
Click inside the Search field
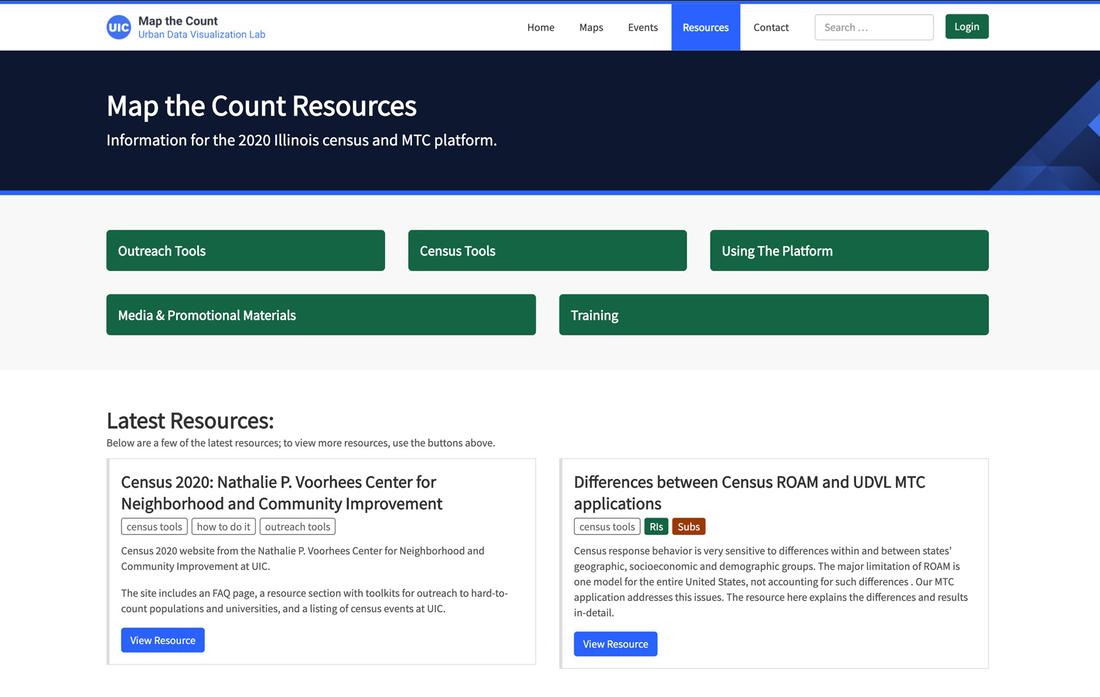[873, 26]
